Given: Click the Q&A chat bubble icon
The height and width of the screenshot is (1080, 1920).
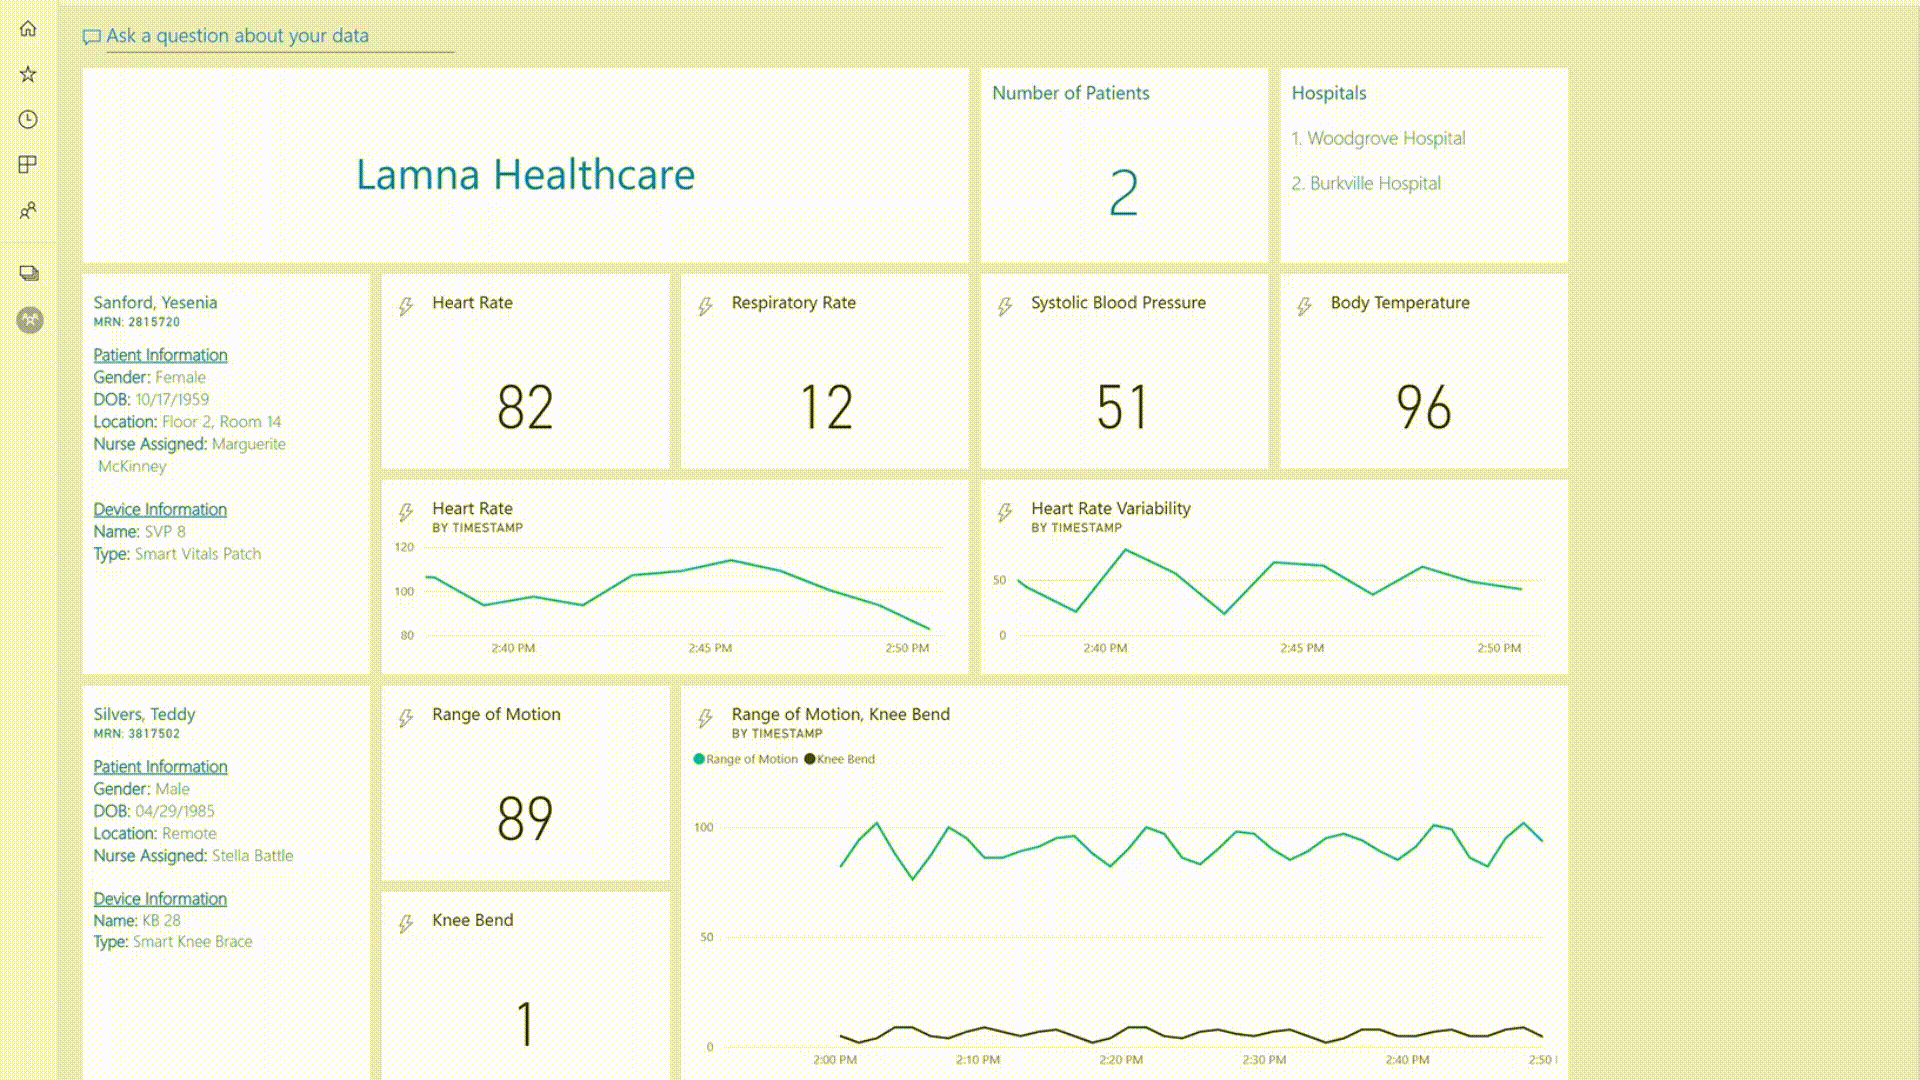Looking at the screenshot, I should pos(91,37).
